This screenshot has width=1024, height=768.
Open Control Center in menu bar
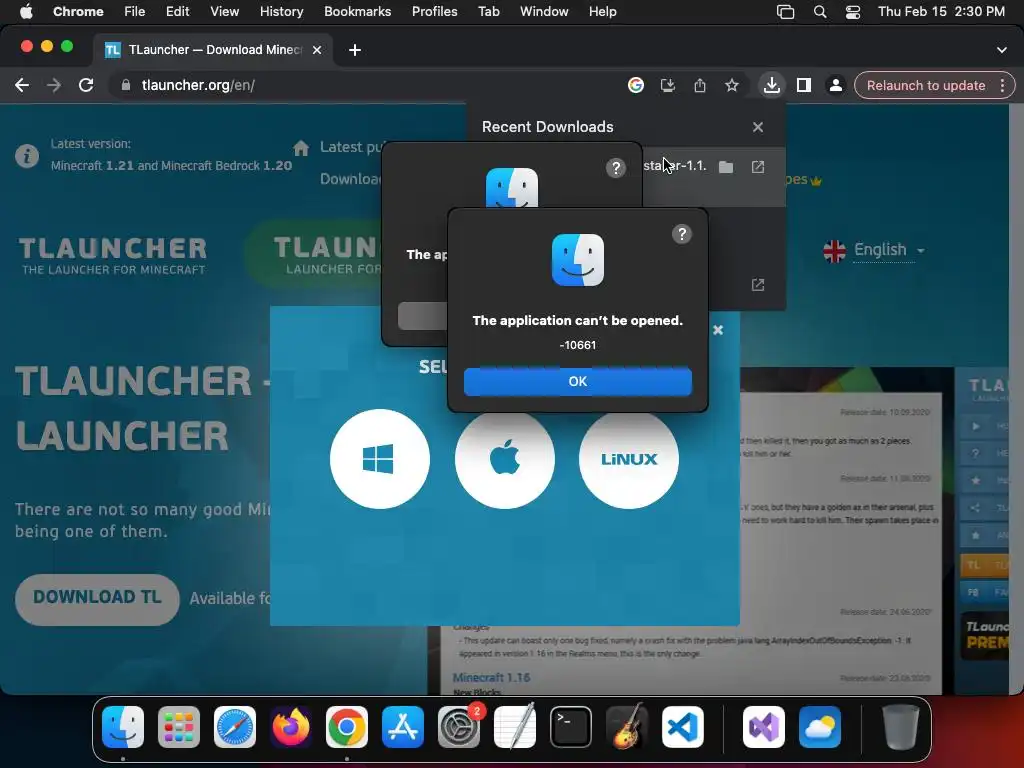[x=852, y=12]
